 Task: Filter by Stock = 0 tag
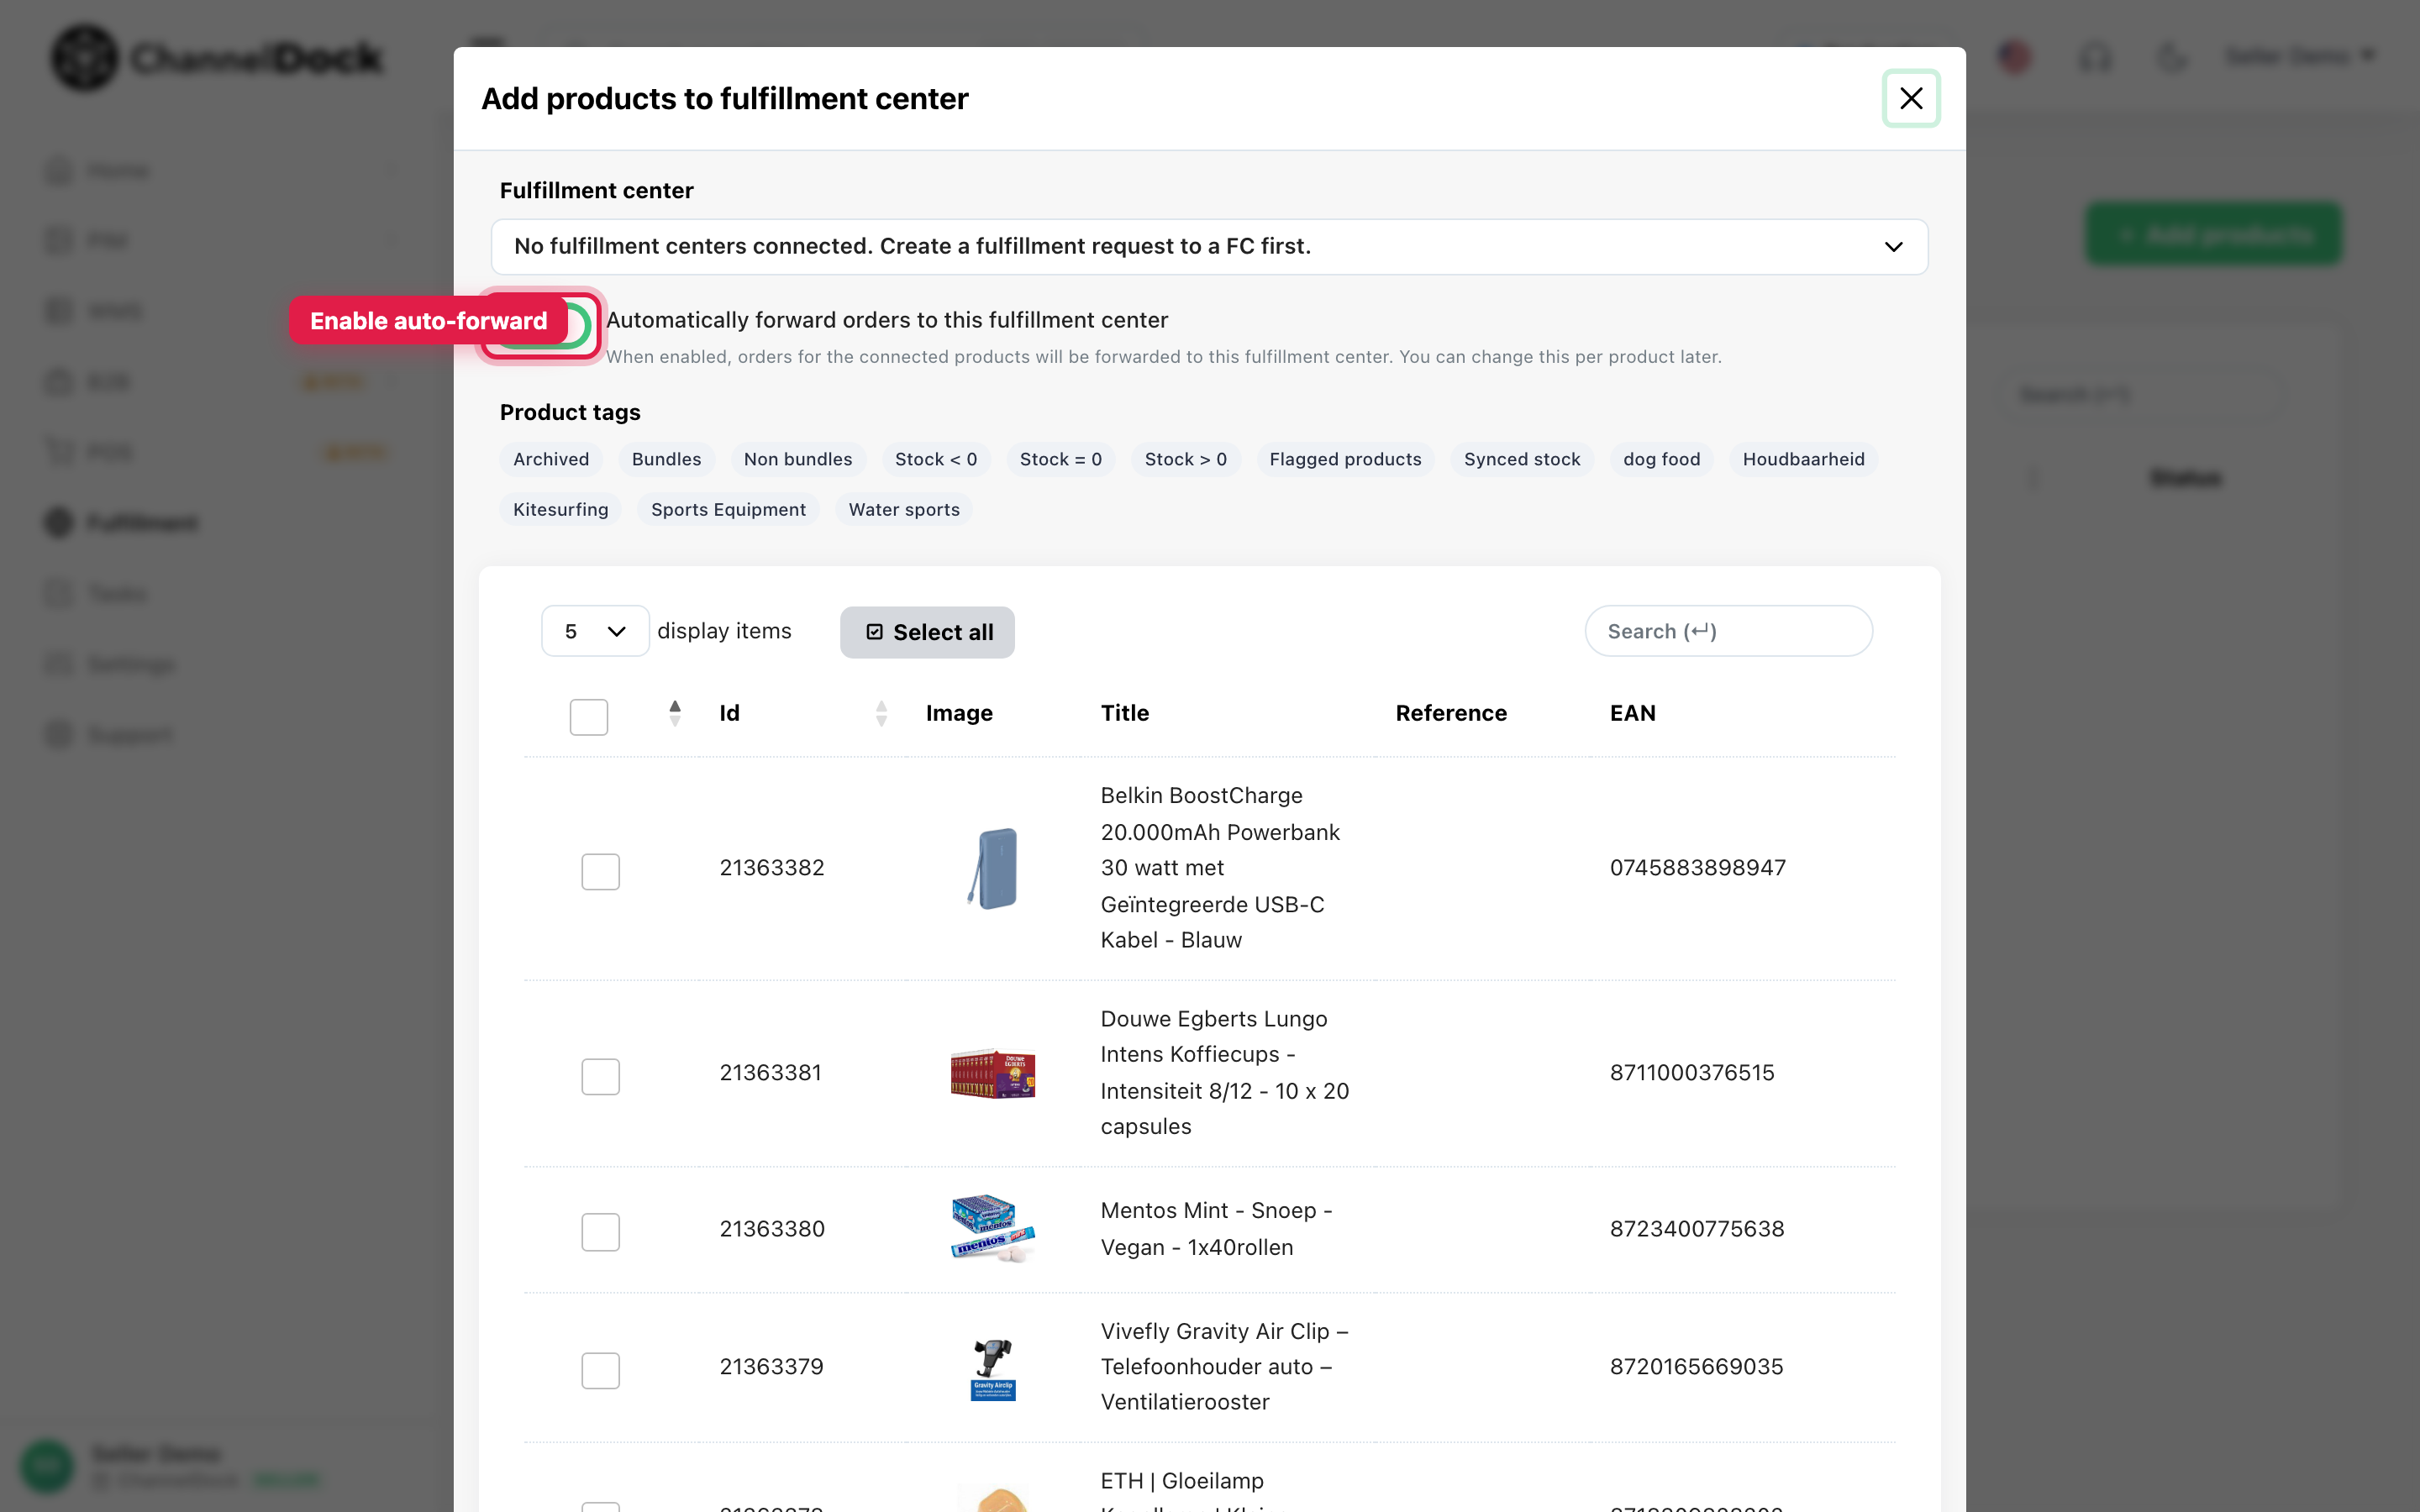1060,459
